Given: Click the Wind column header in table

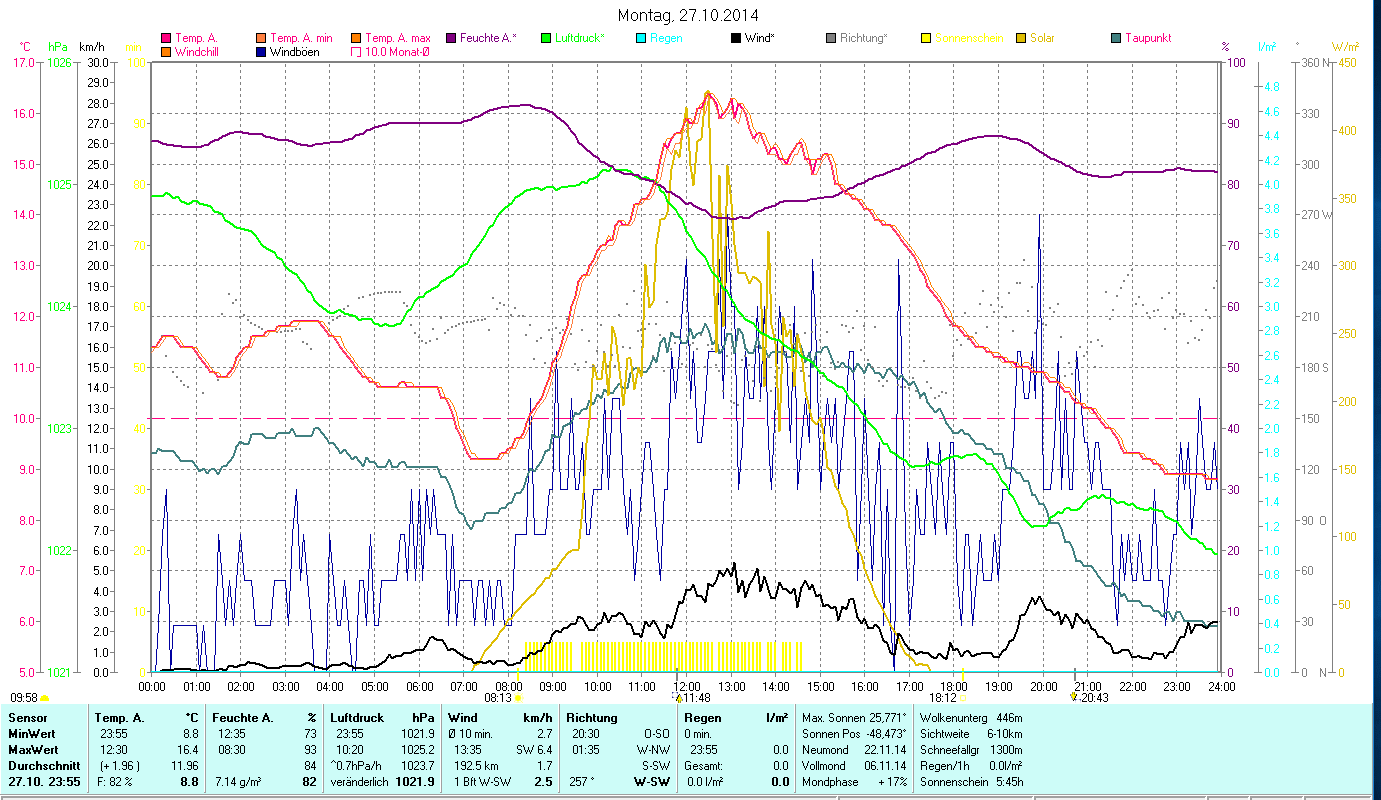Looking at the screenshot, I should tap(463, 718).
